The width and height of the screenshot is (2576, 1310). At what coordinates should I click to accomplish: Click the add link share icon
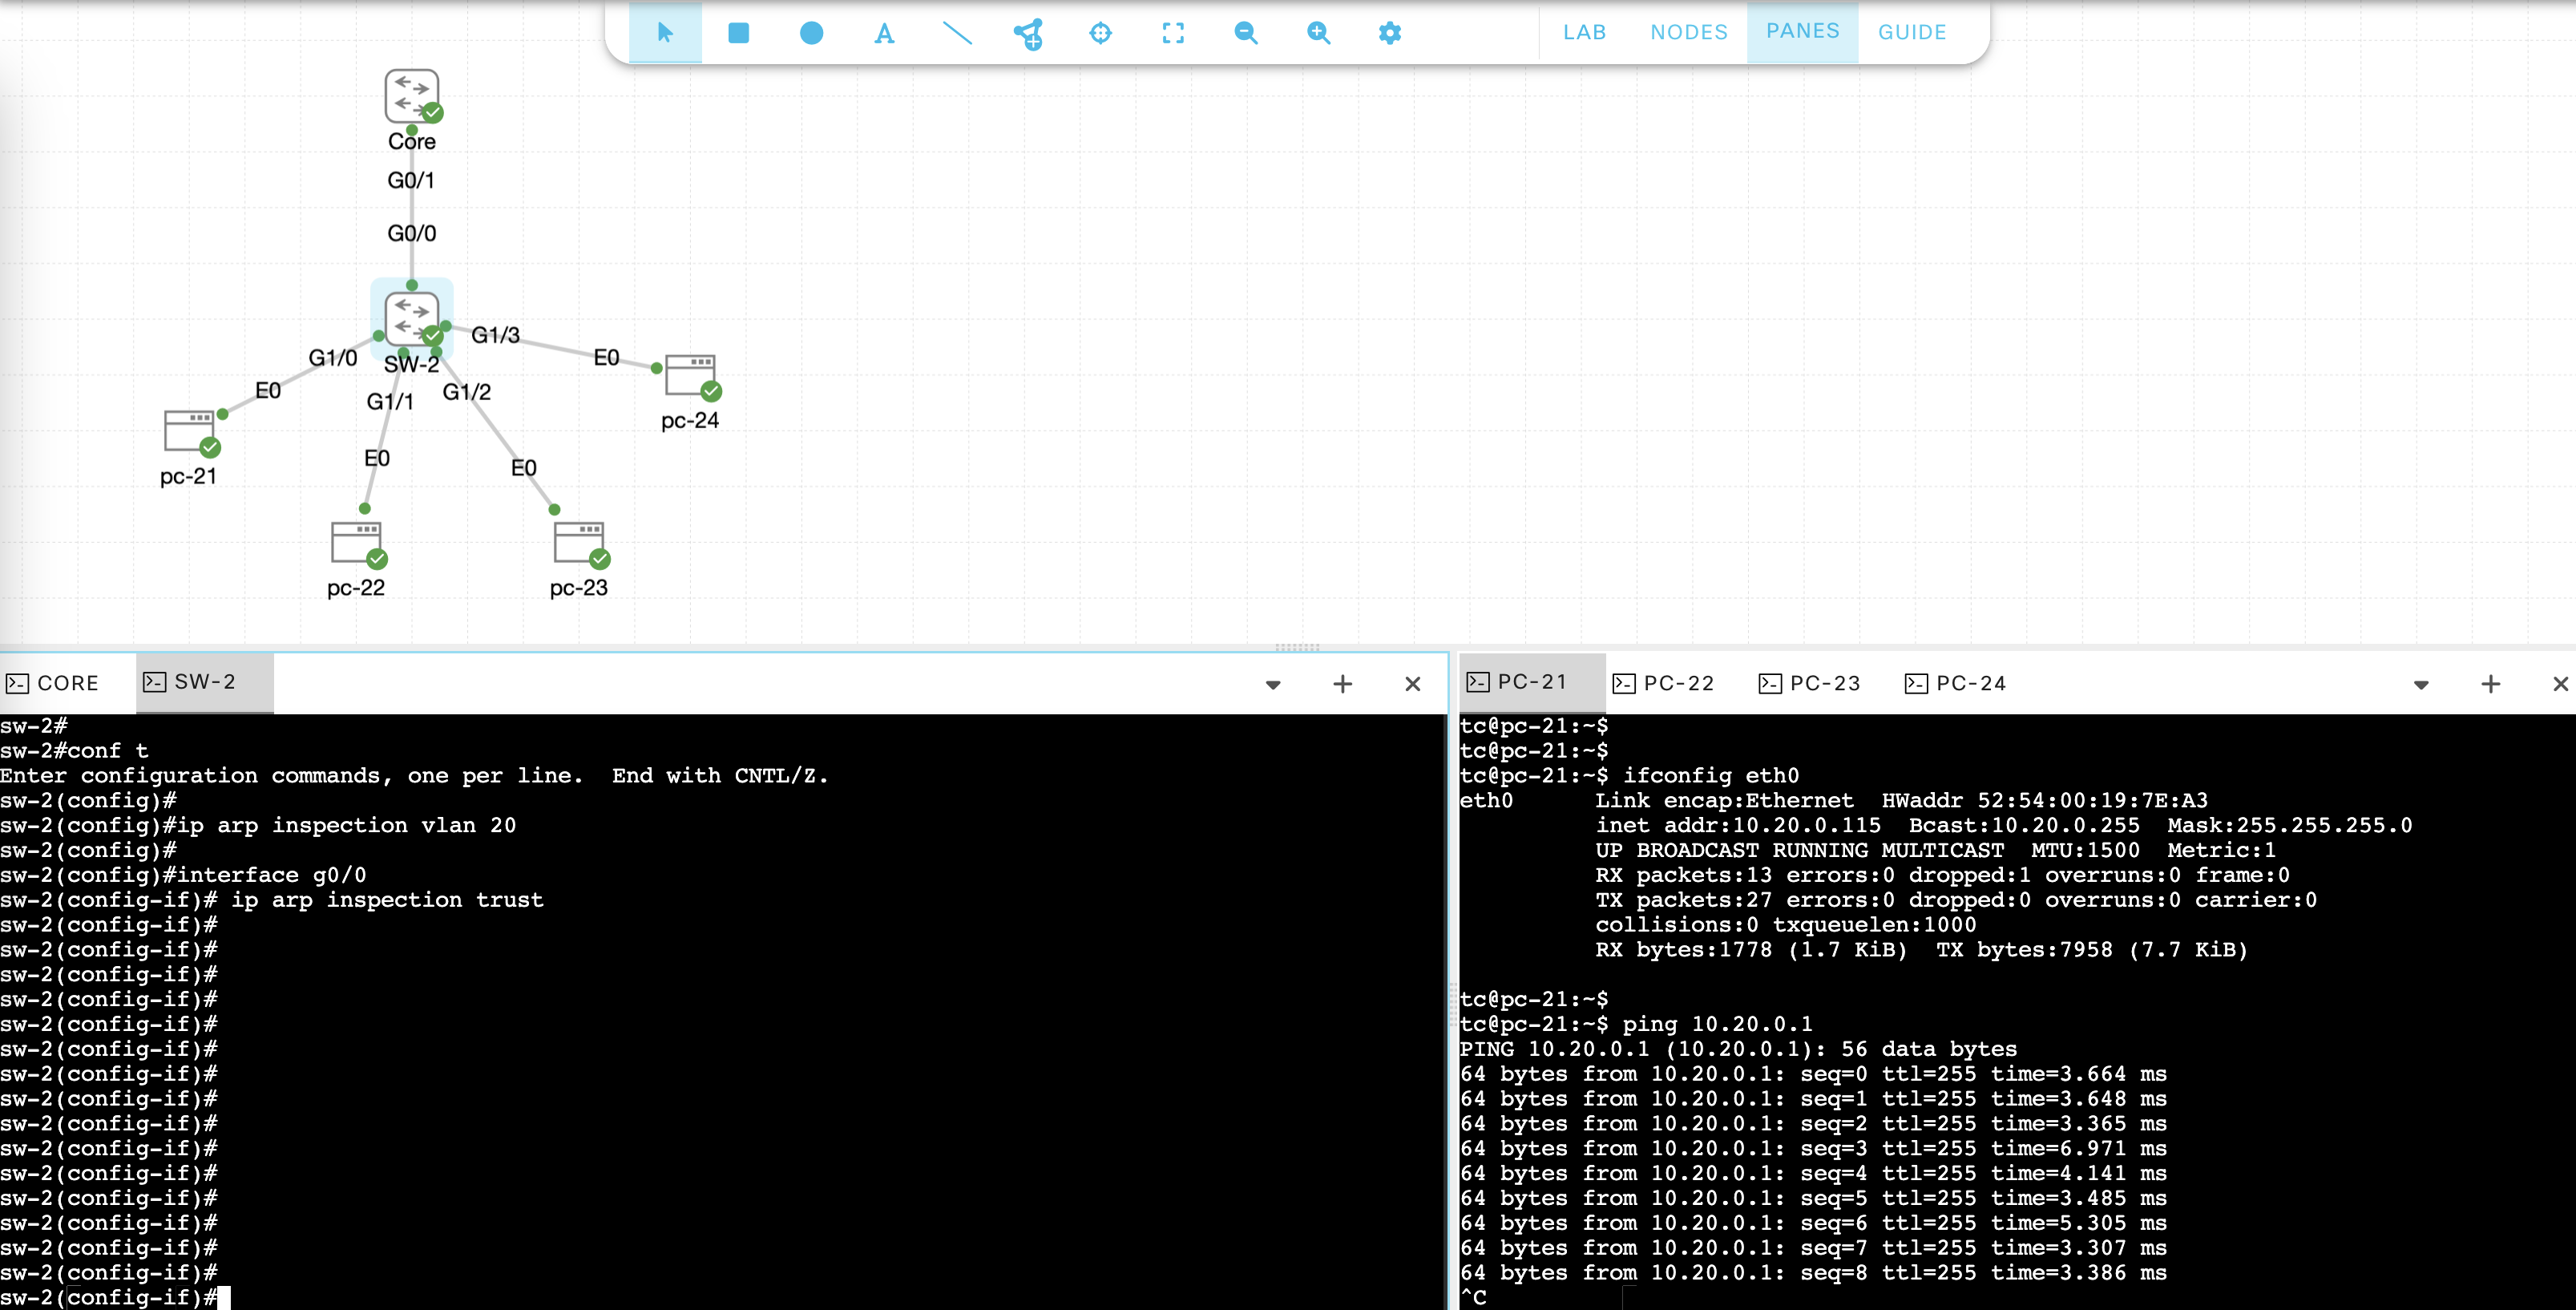[x=1028, y=34]
